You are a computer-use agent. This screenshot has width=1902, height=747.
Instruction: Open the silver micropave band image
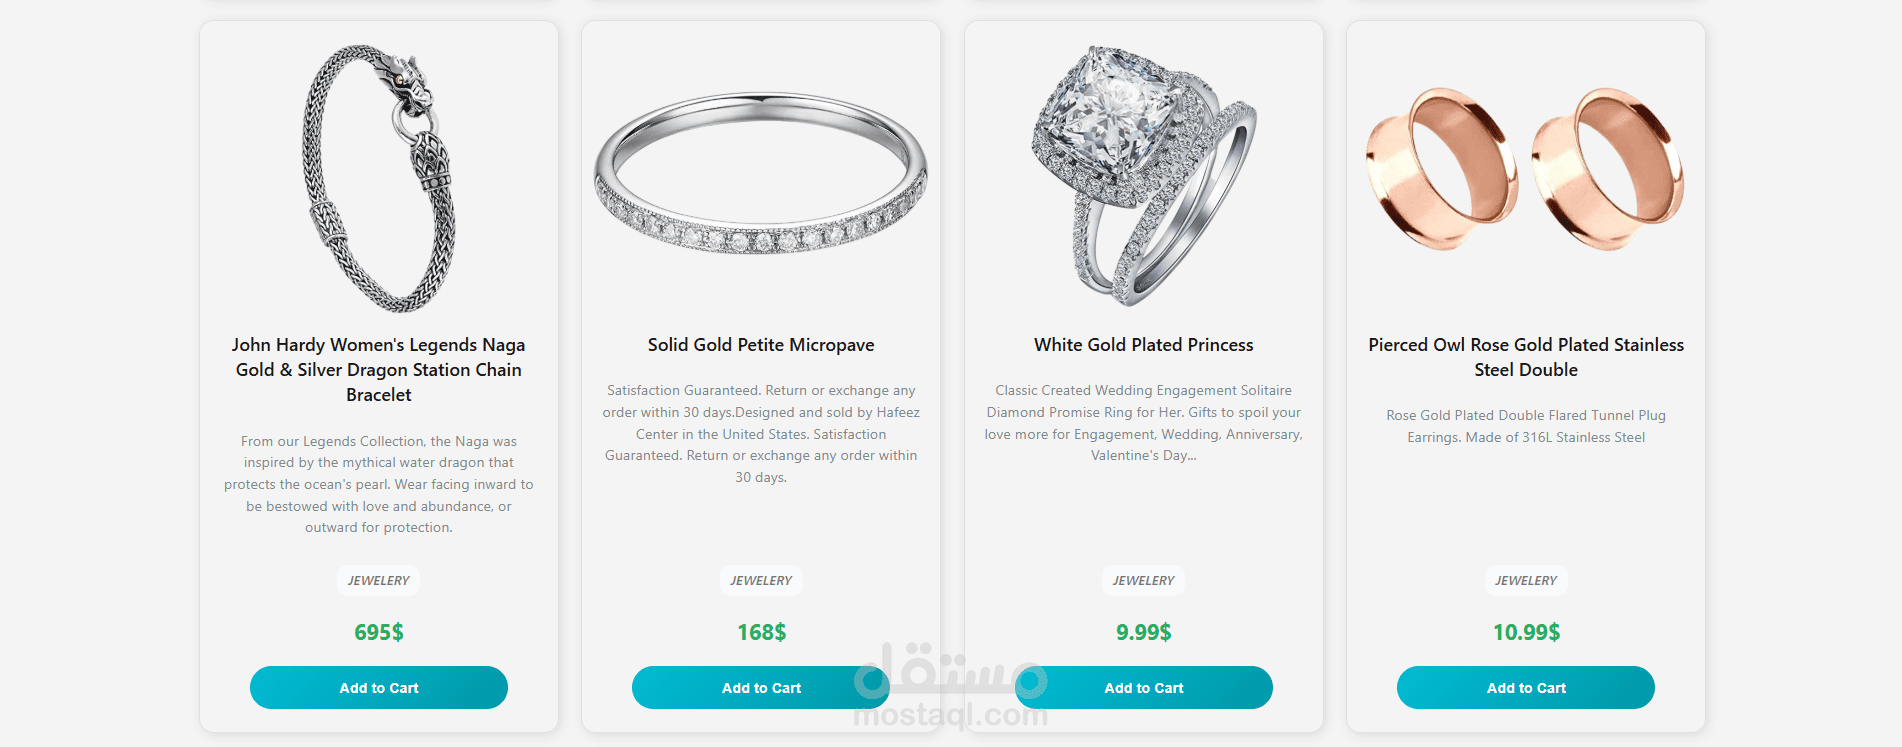click(x=761, y=173)
